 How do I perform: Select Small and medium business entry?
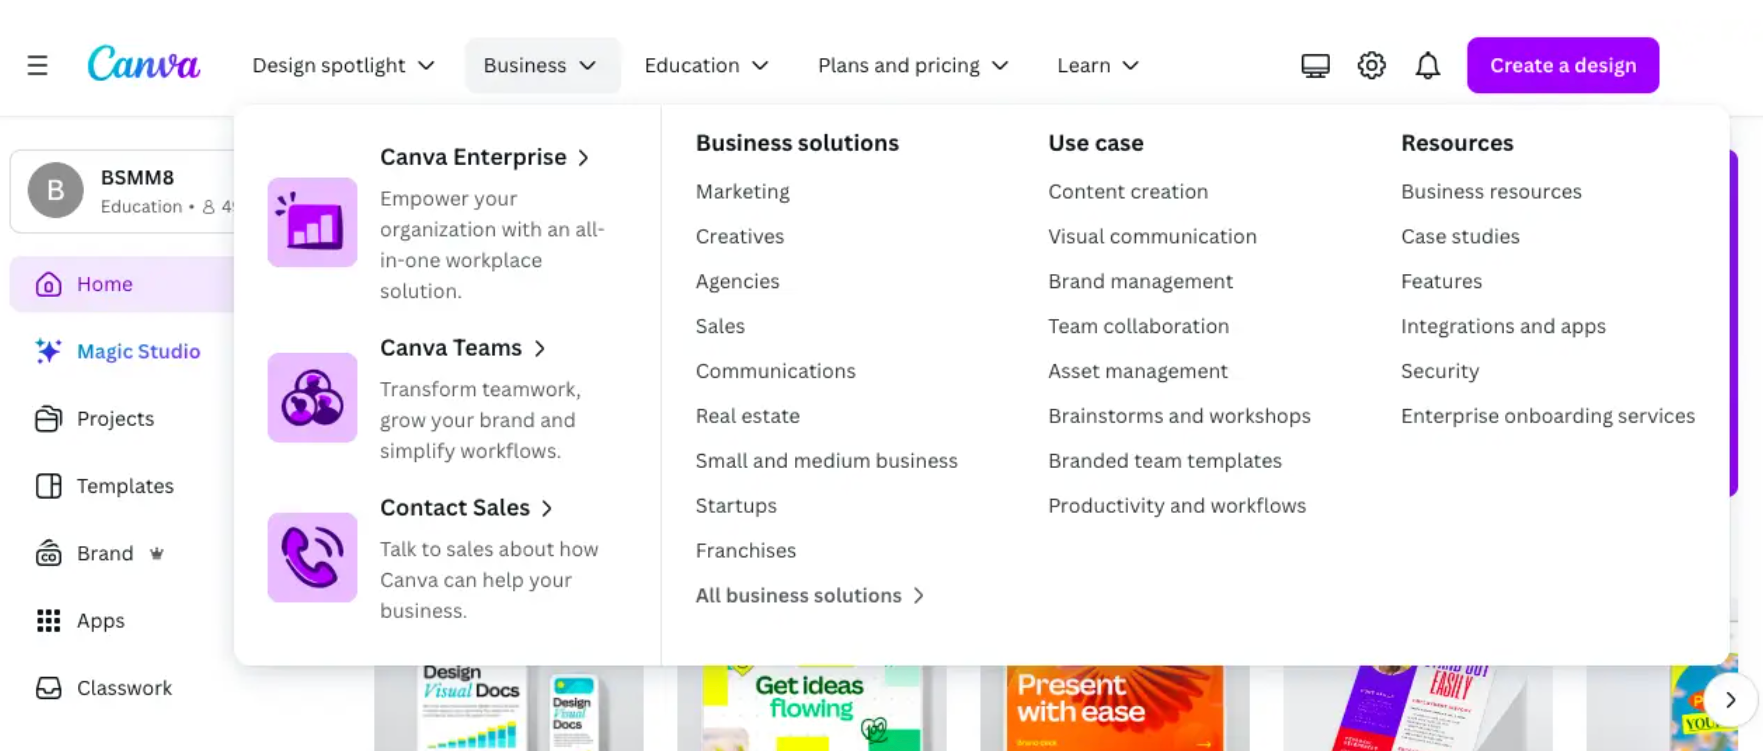coord(827,461)
